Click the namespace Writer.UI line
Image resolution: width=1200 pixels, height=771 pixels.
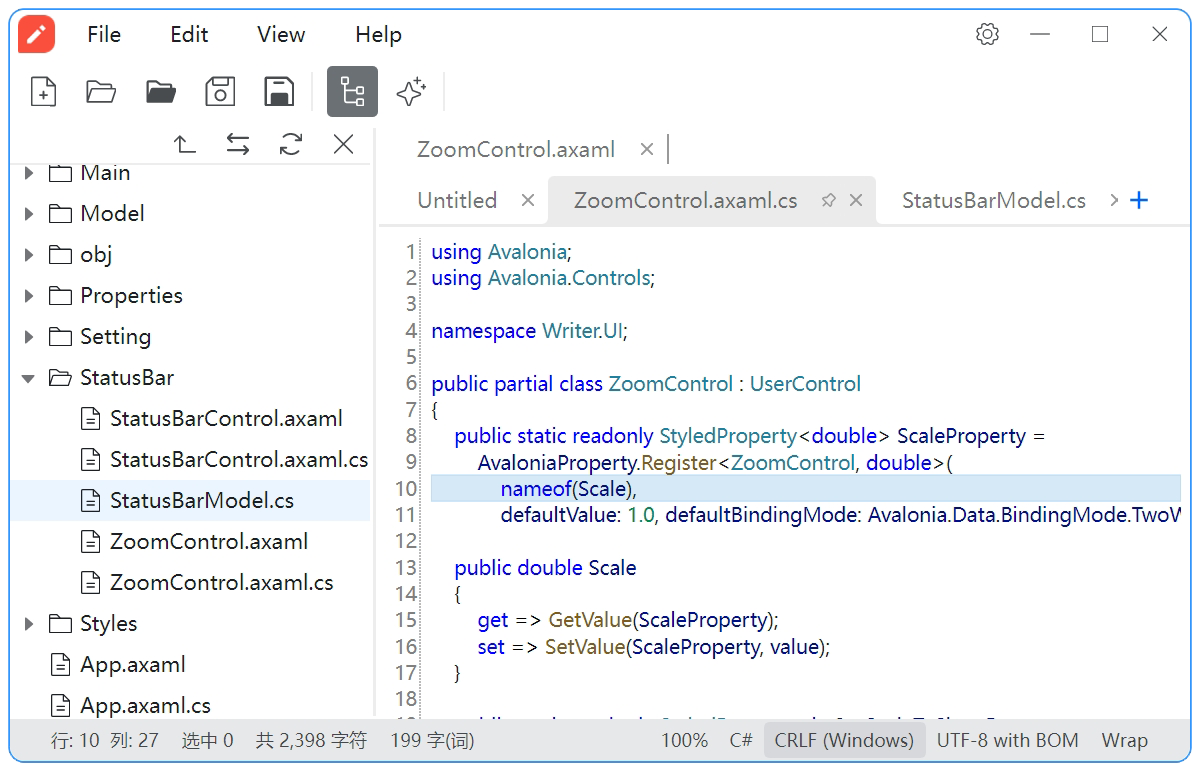[529, 331]
